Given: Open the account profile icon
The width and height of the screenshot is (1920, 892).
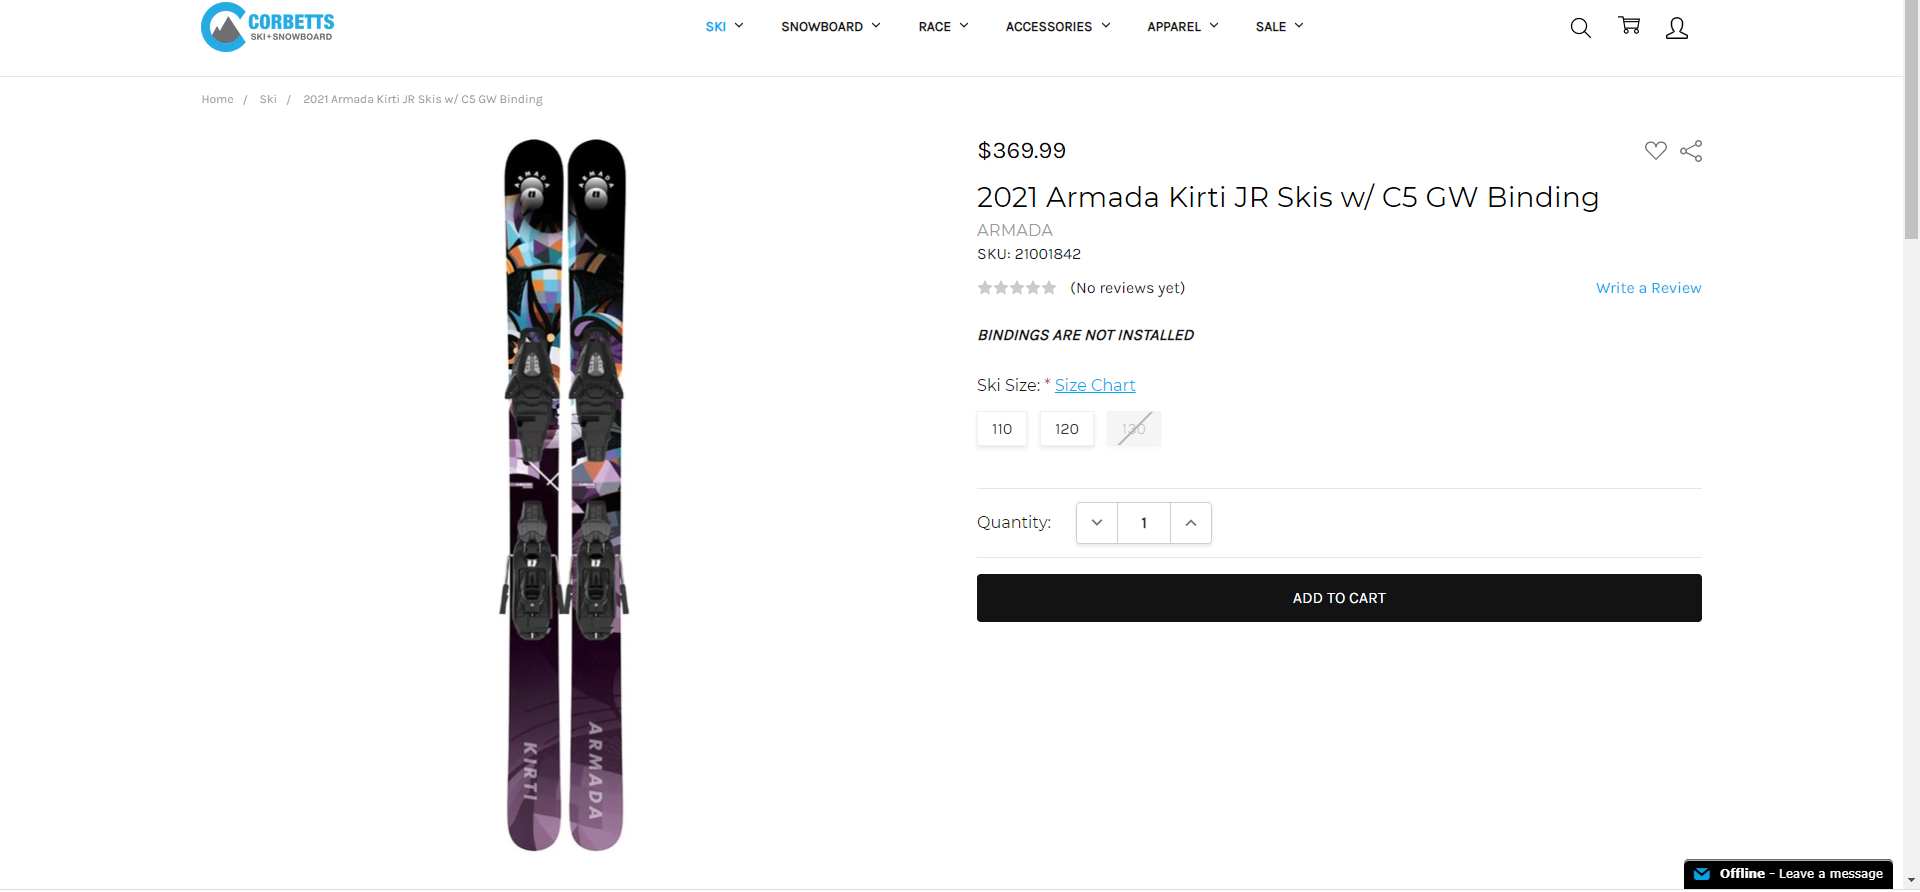Looking at the screenshot, I should pos(1676,28).
